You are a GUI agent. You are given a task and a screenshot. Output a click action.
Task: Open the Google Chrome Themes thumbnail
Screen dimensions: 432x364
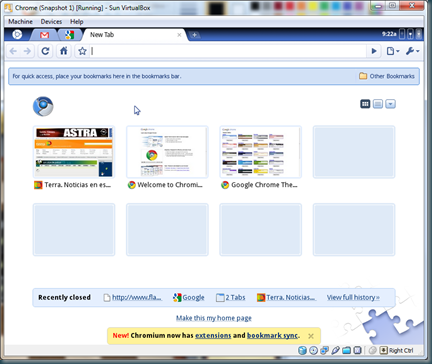(x=260, y=152)
